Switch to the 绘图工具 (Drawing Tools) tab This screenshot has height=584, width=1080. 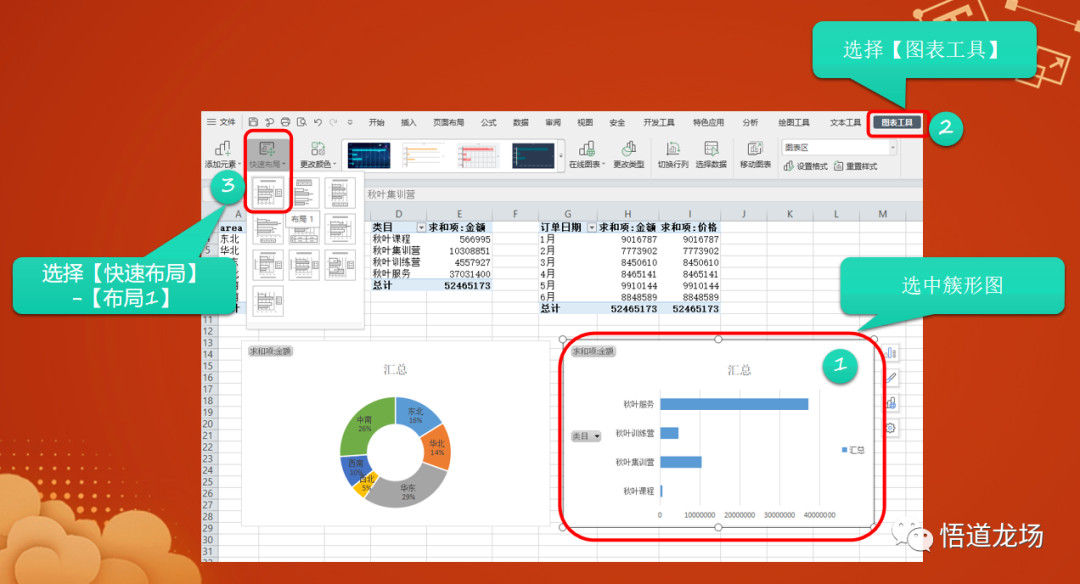793,123
